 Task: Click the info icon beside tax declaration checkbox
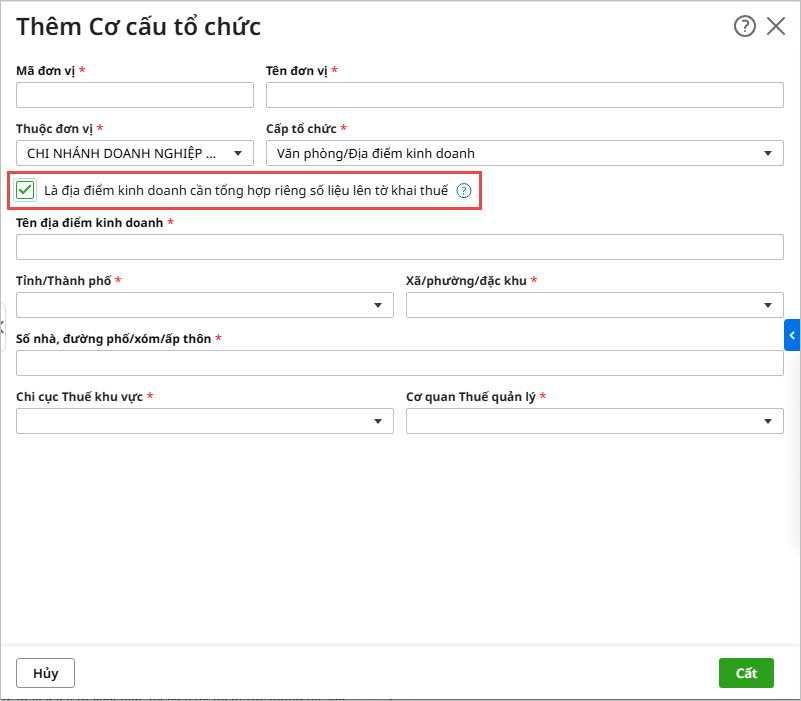(x=464, y=190)
